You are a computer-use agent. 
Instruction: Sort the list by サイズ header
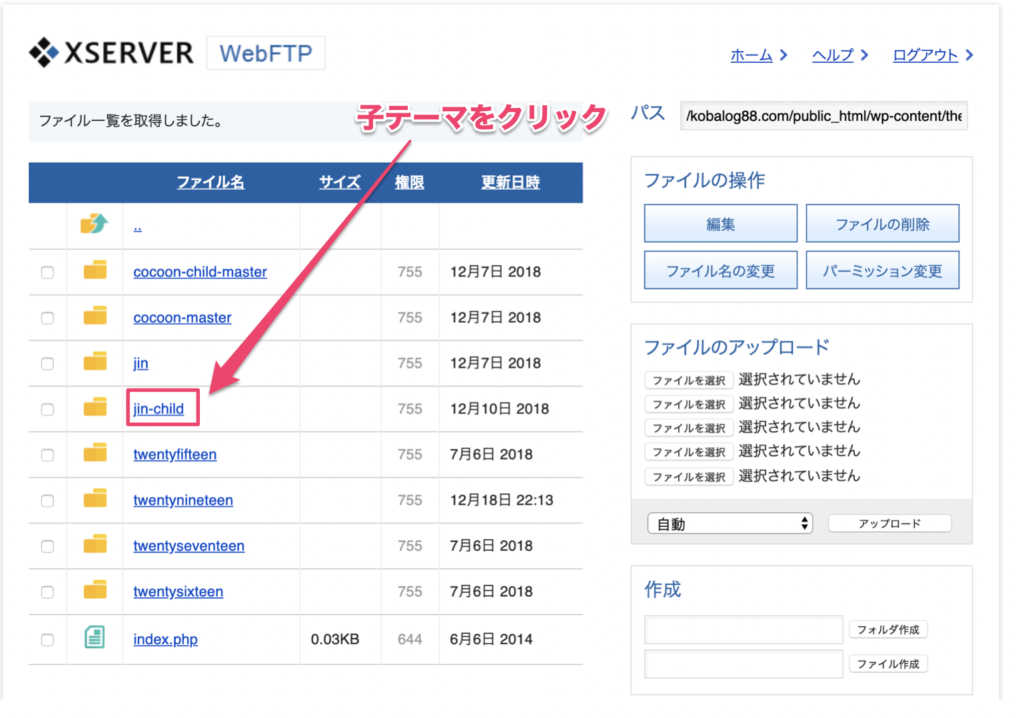[340, 182]
